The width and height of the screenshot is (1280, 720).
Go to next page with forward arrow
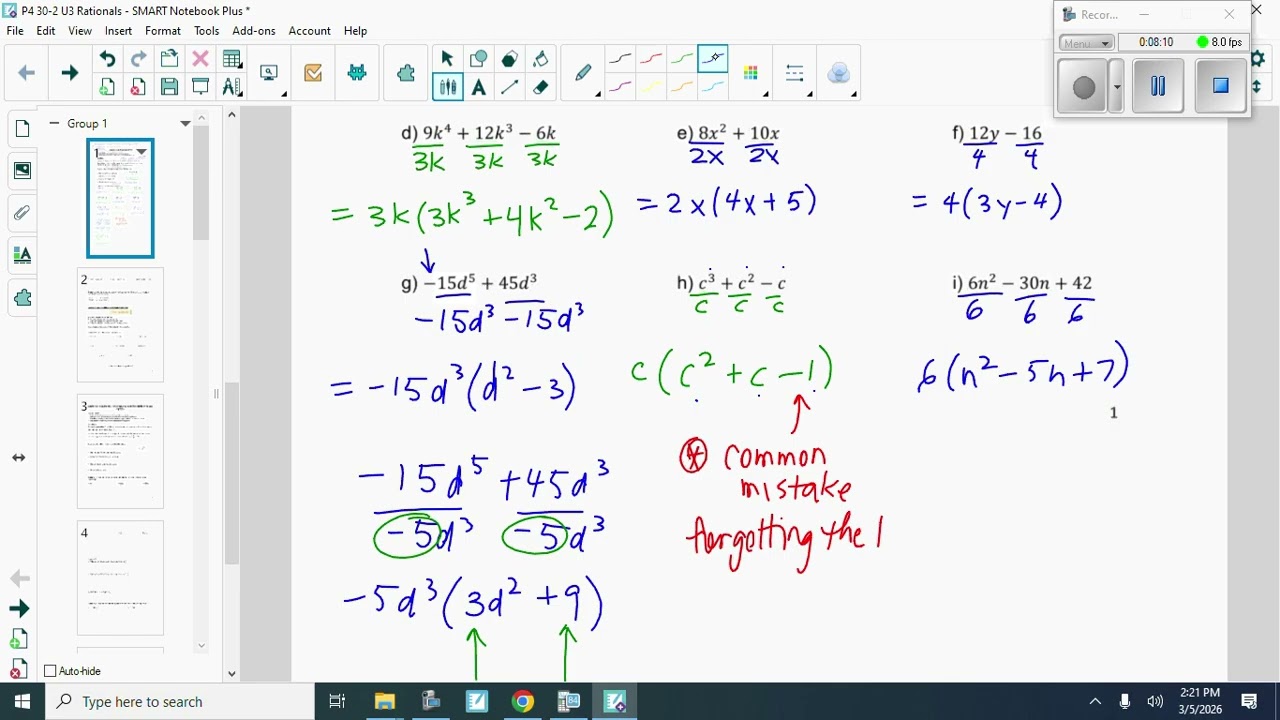pos(69,73)
